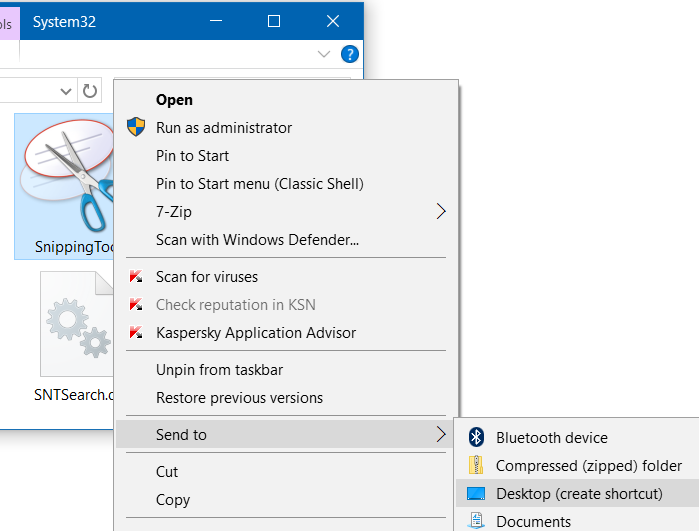The height and width of the screenshot is (531, 699).
Task: Open the Send to submenu
Action: point(284,434)
